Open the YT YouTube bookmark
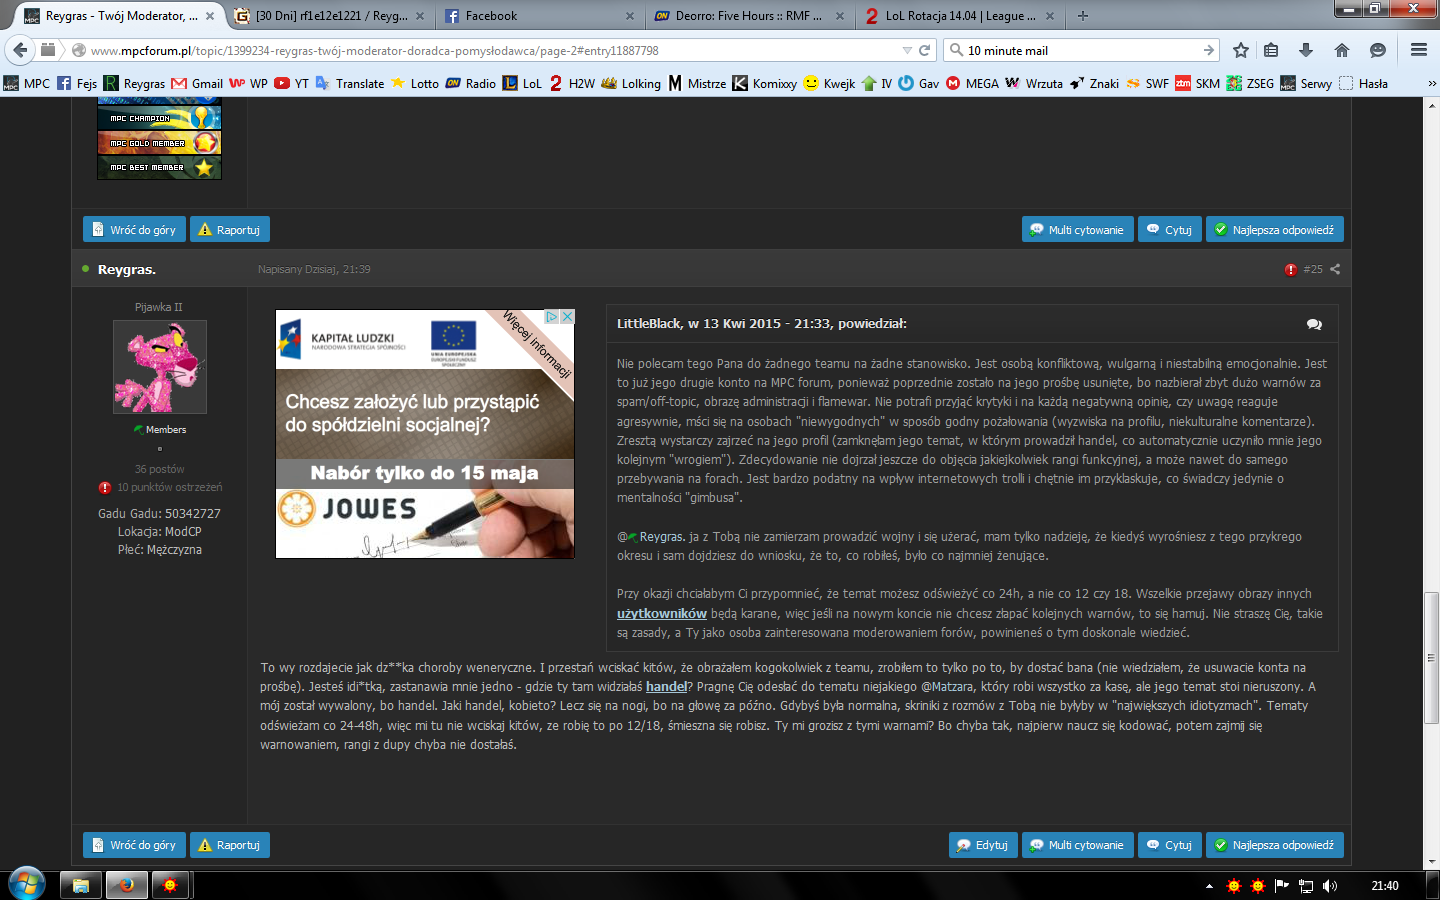 point(292,84)
